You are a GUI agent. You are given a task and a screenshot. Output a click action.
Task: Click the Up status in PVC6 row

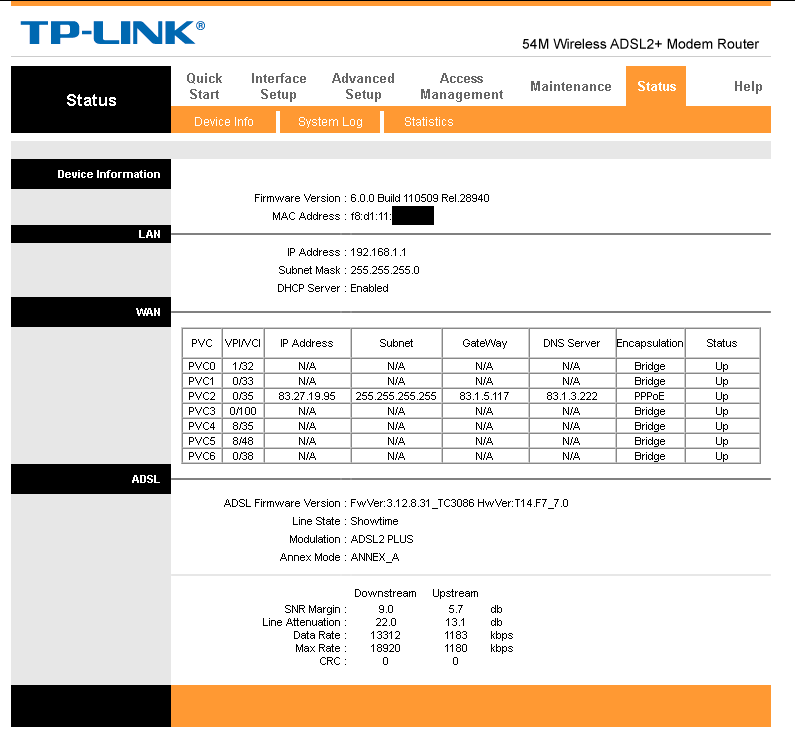coord(721,456)
